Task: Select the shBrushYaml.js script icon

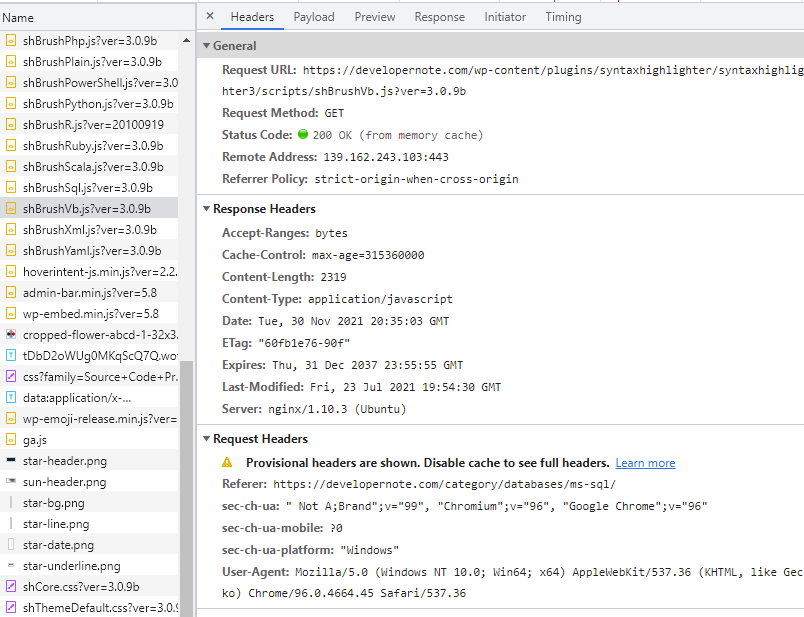Action: 10,251
